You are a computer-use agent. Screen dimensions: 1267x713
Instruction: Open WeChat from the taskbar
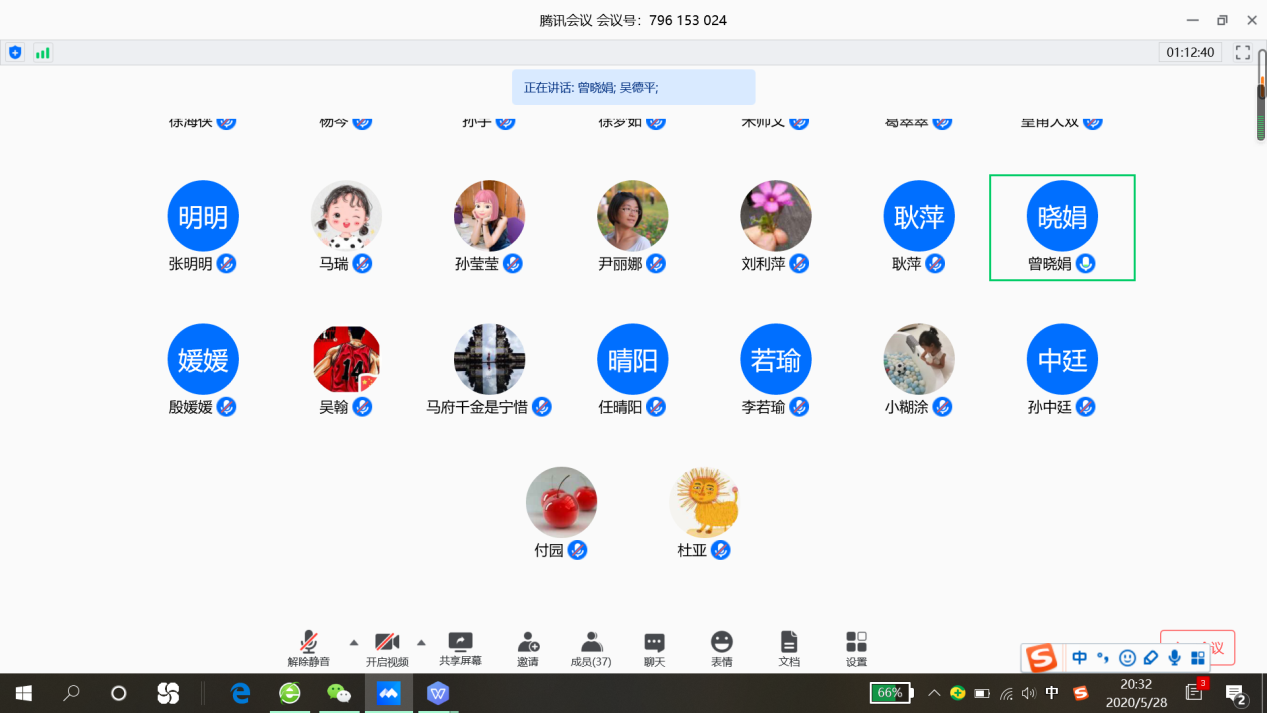pyautogui.click(x=339, y=693)
